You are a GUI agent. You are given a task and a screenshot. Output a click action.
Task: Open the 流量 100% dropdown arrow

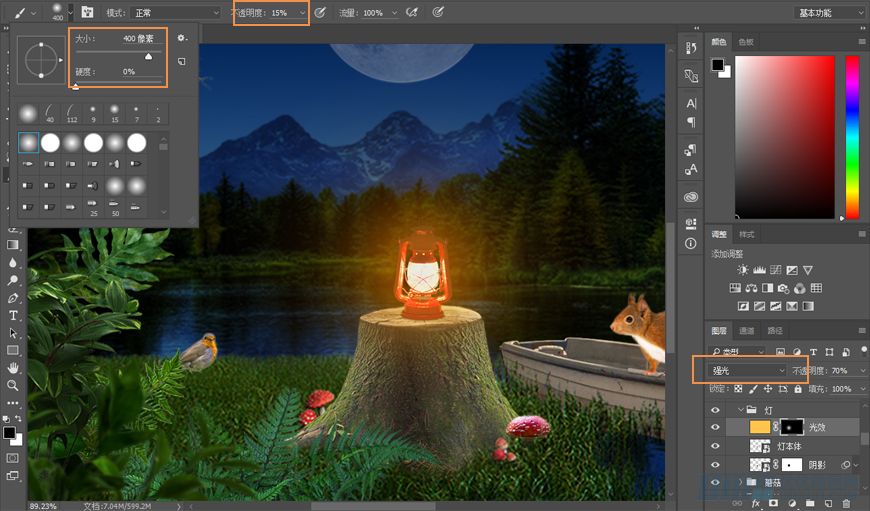(394, 12)
